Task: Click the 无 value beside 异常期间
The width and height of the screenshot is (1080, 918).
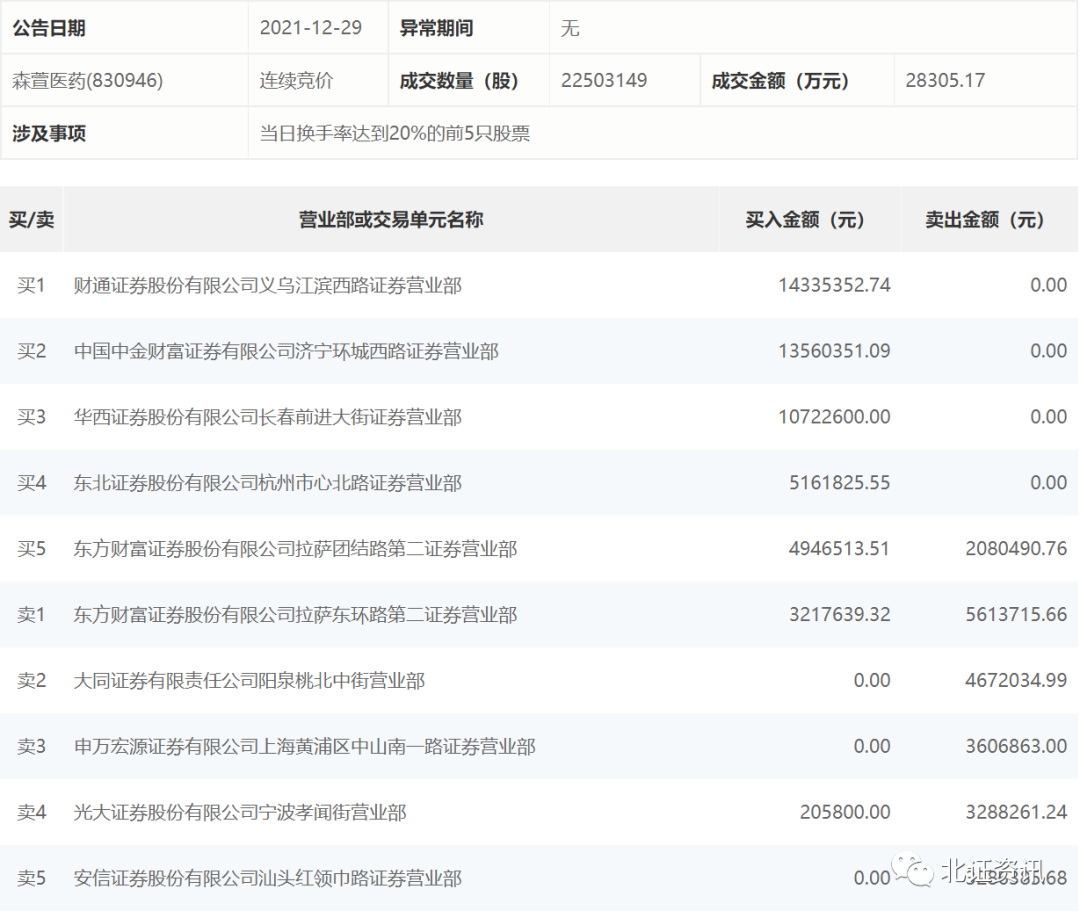Action: [x=570, y=28]
